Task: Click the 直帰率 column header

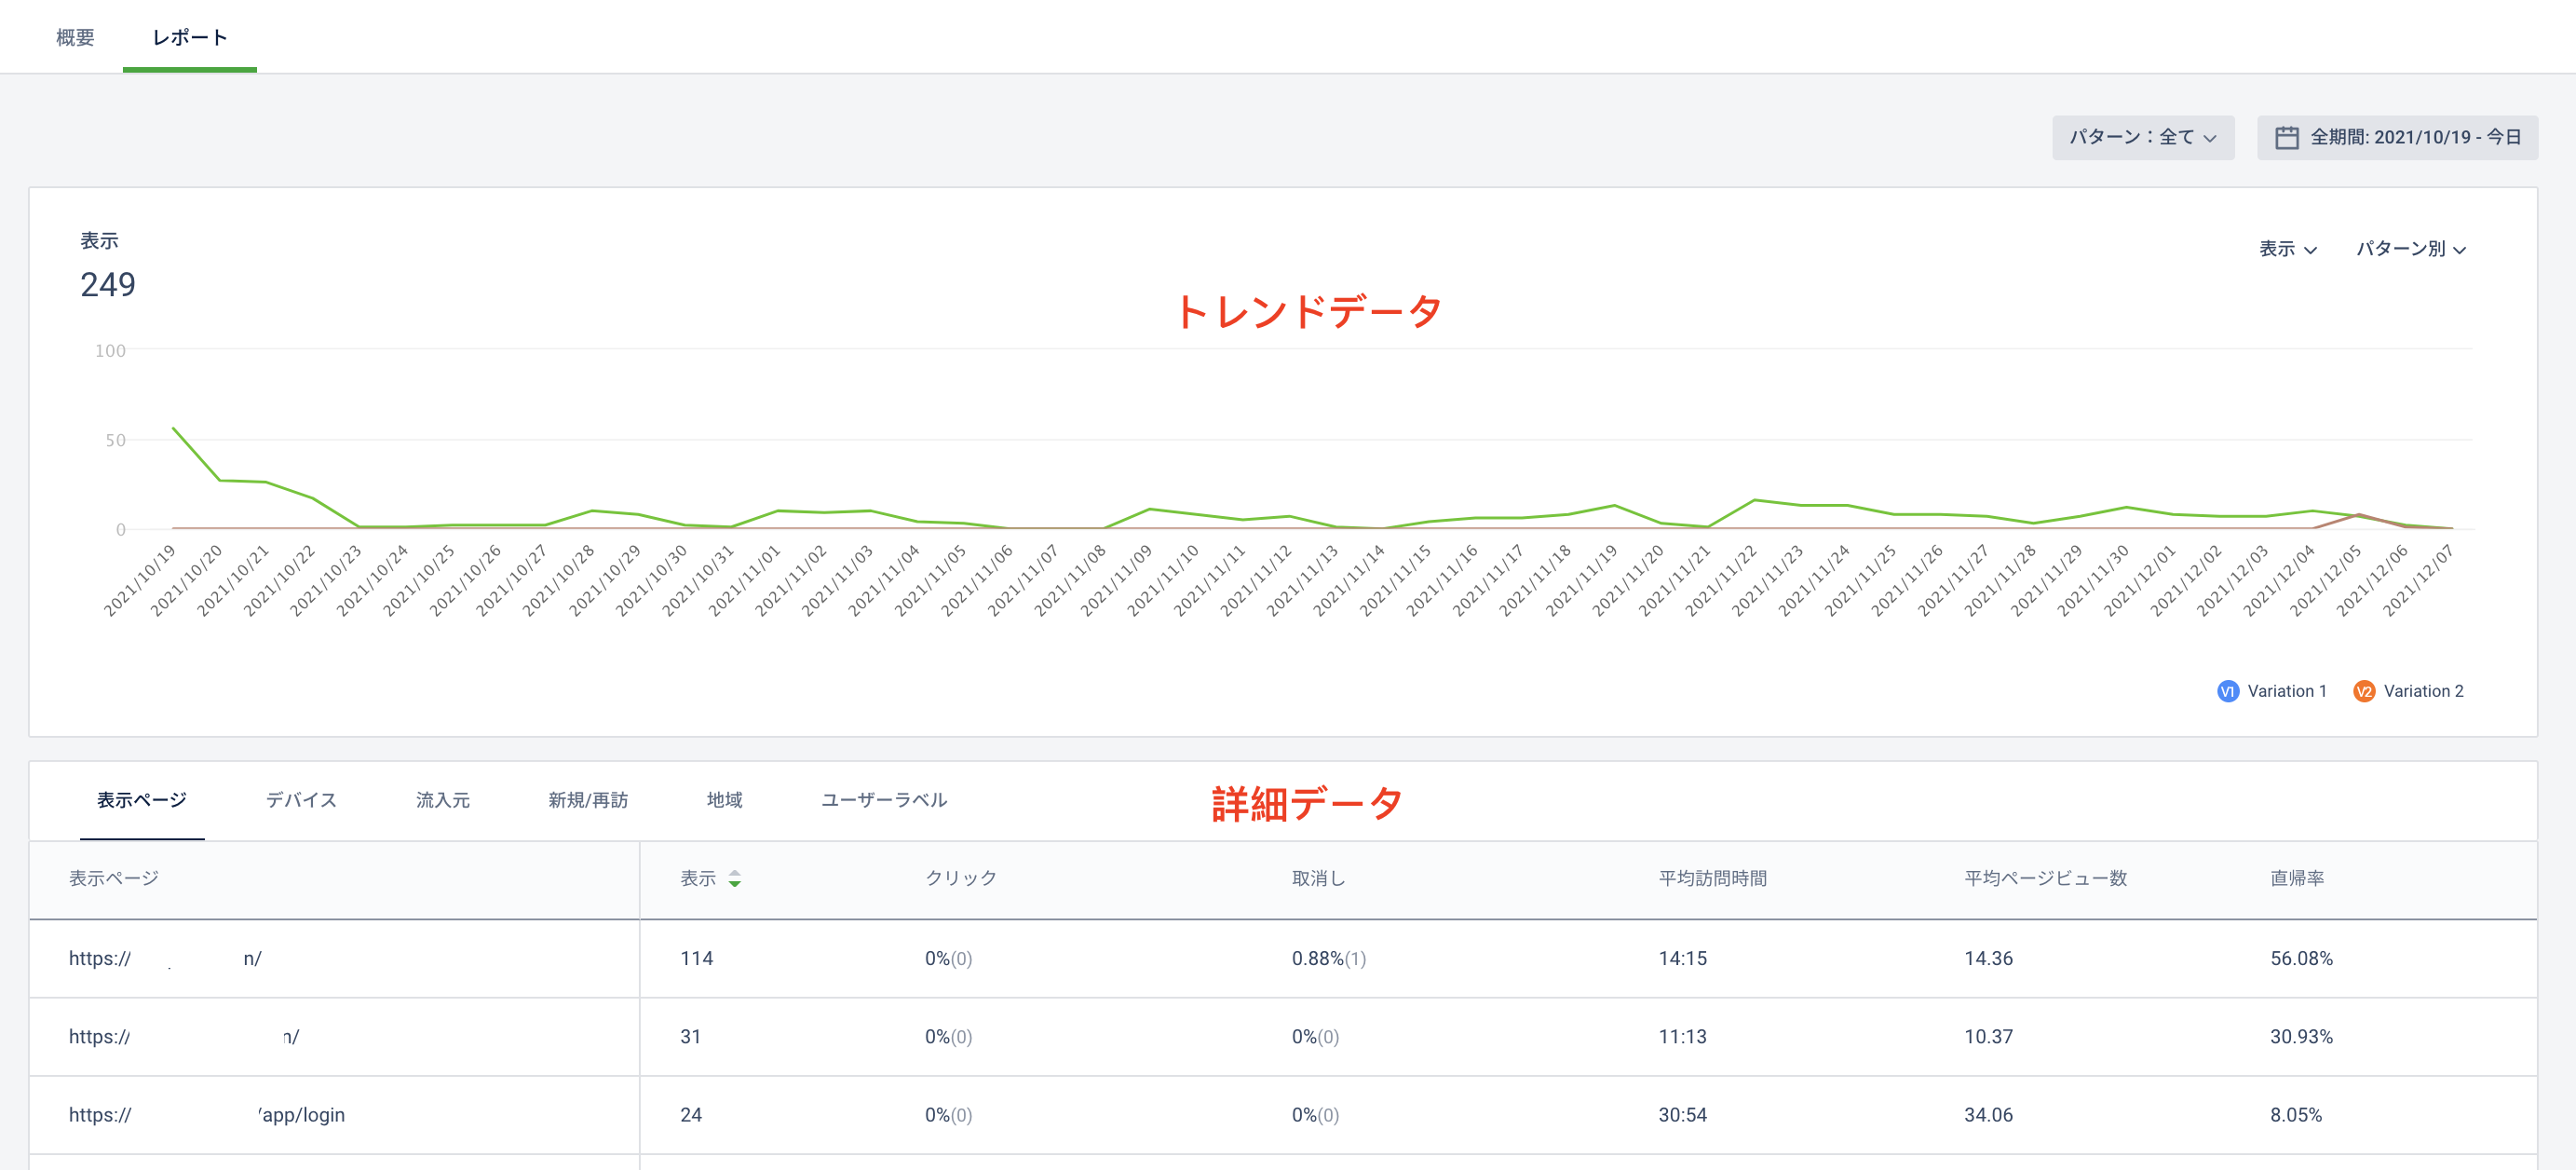Action: pyautogui.click(x=2297, y=878)
